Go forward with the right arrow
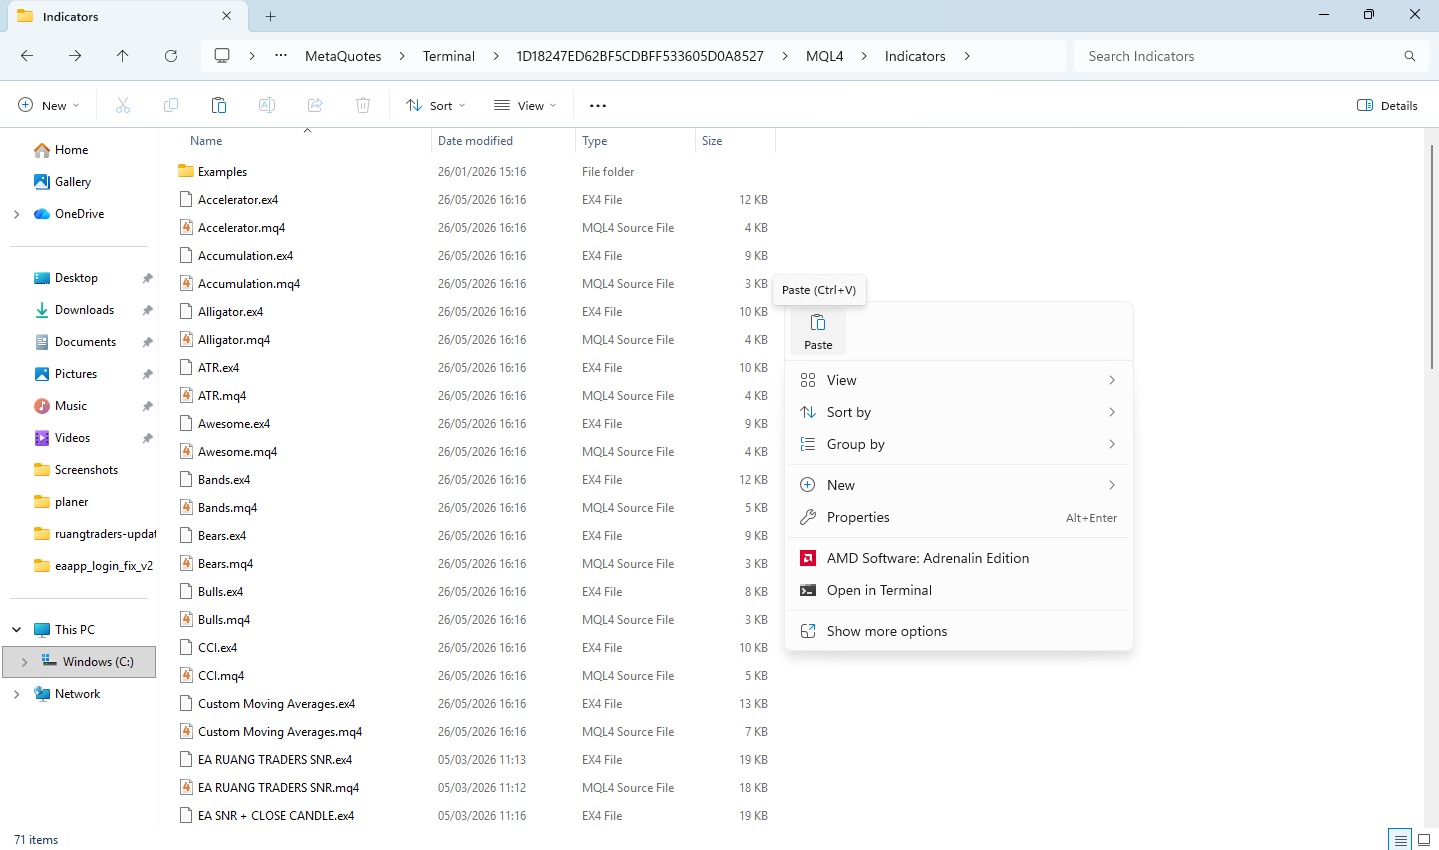 (x=75, y=56)
